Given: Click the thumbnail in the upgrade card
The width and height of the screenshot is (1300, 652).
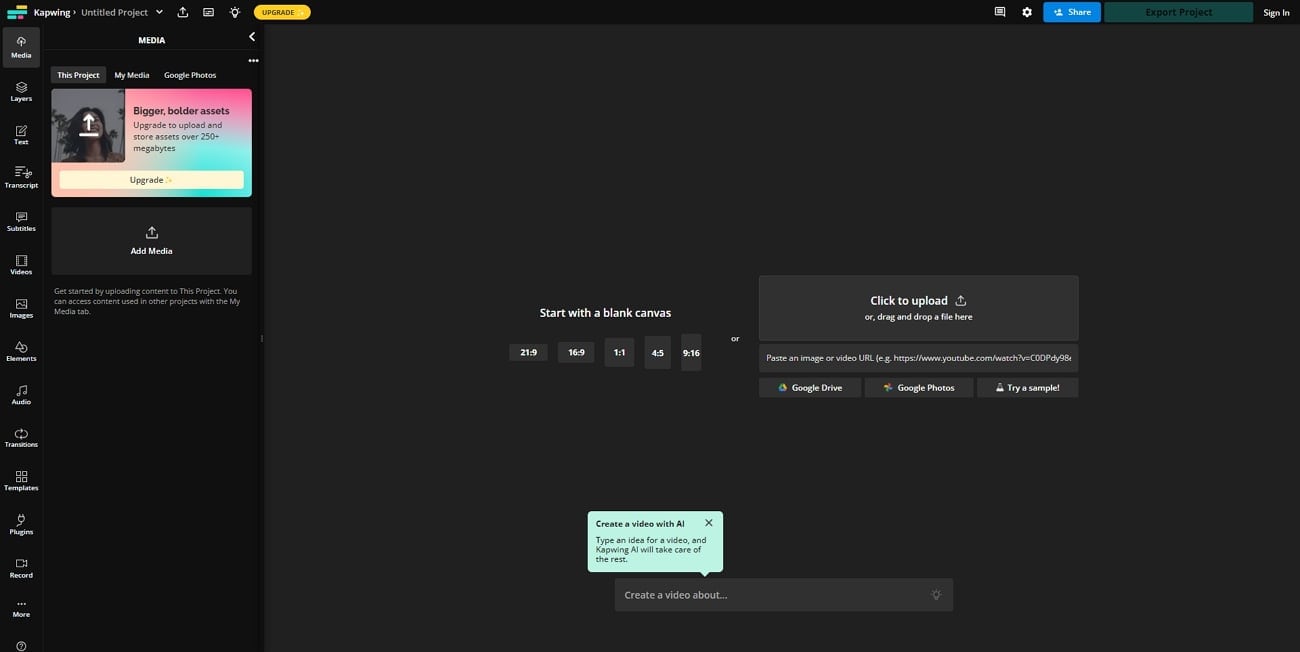Looking at the screenshot, I should click(x=88, y=126).
